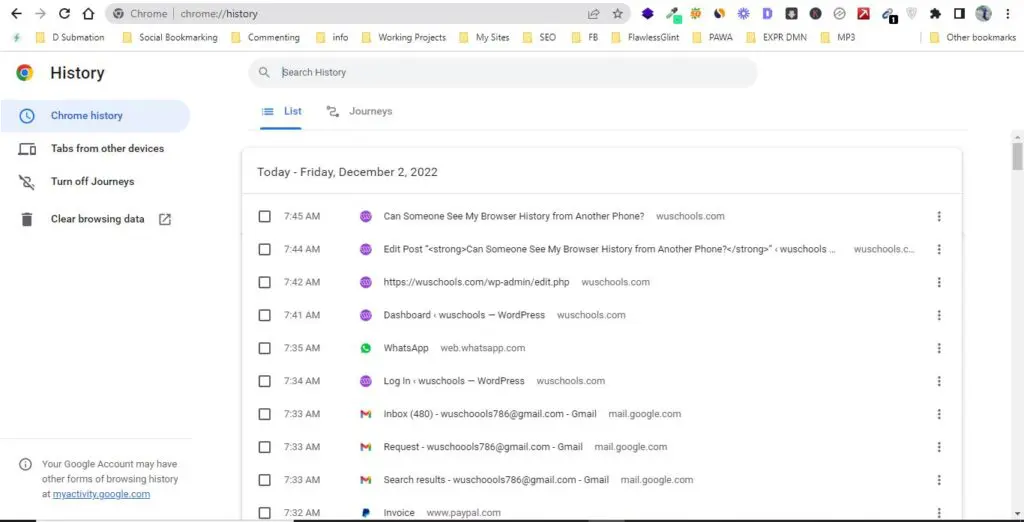The height and width of the screenshot is (522, 1024).
Task: Open the user profile avatar
Action: click(x=983, y=14)
